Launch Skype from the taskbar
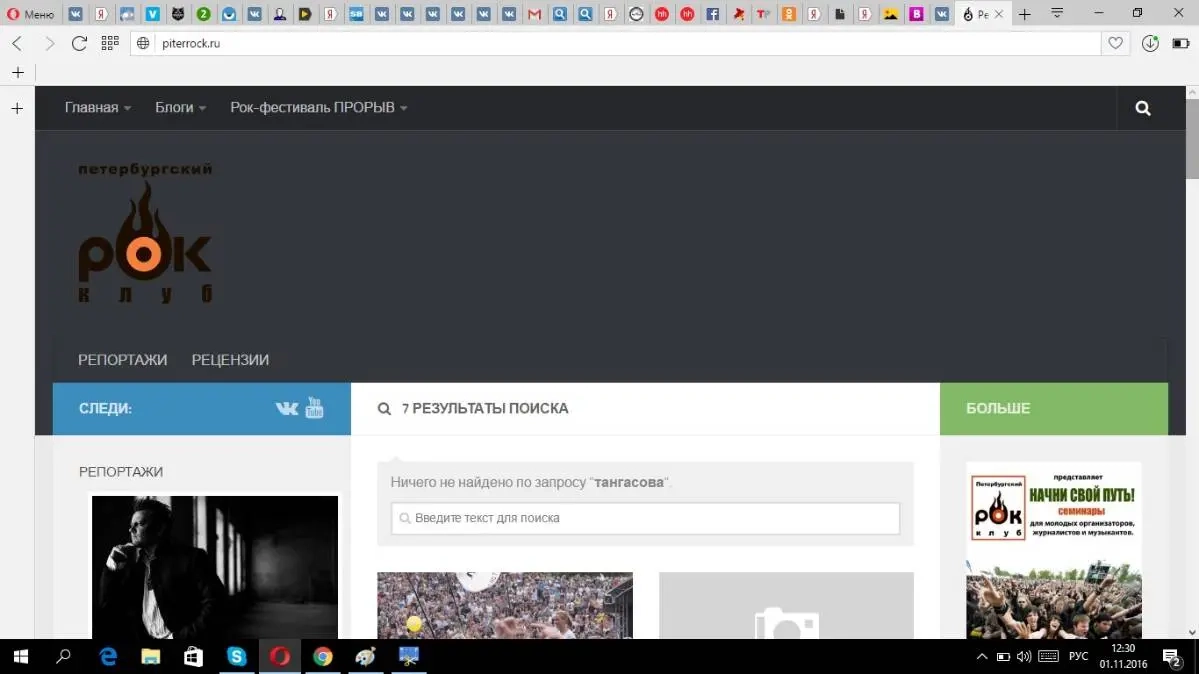 (x=237, y=657)
